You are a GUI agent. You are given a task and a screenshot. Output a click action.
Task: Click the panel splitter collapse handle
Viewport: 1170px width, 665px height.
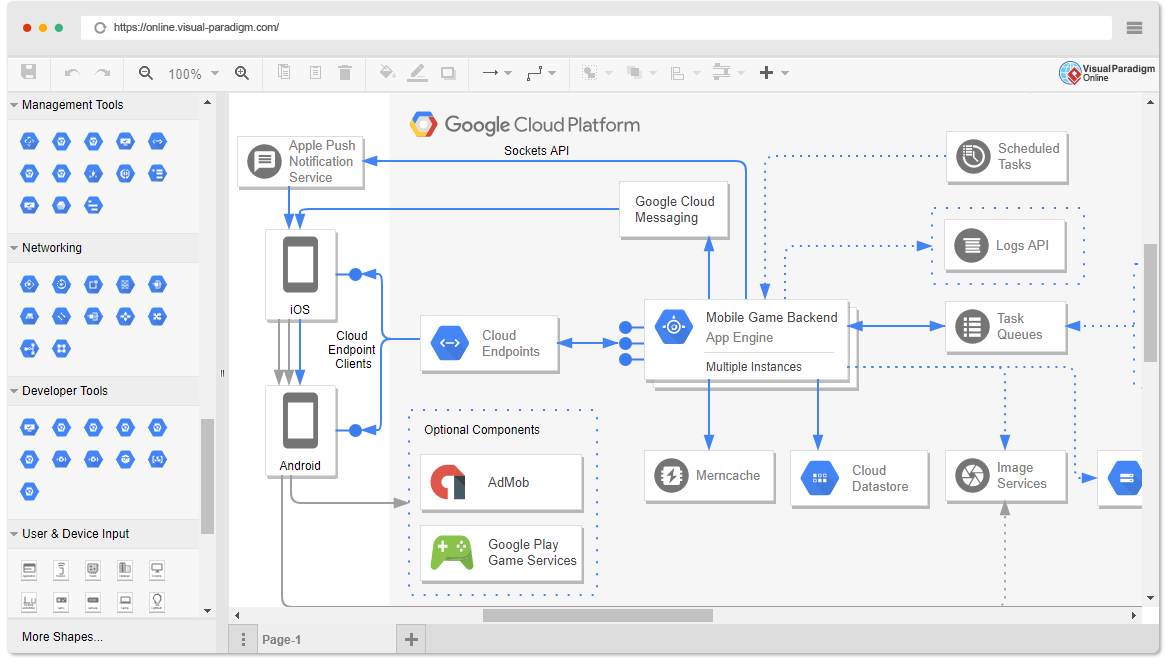(x=222, y=373)
